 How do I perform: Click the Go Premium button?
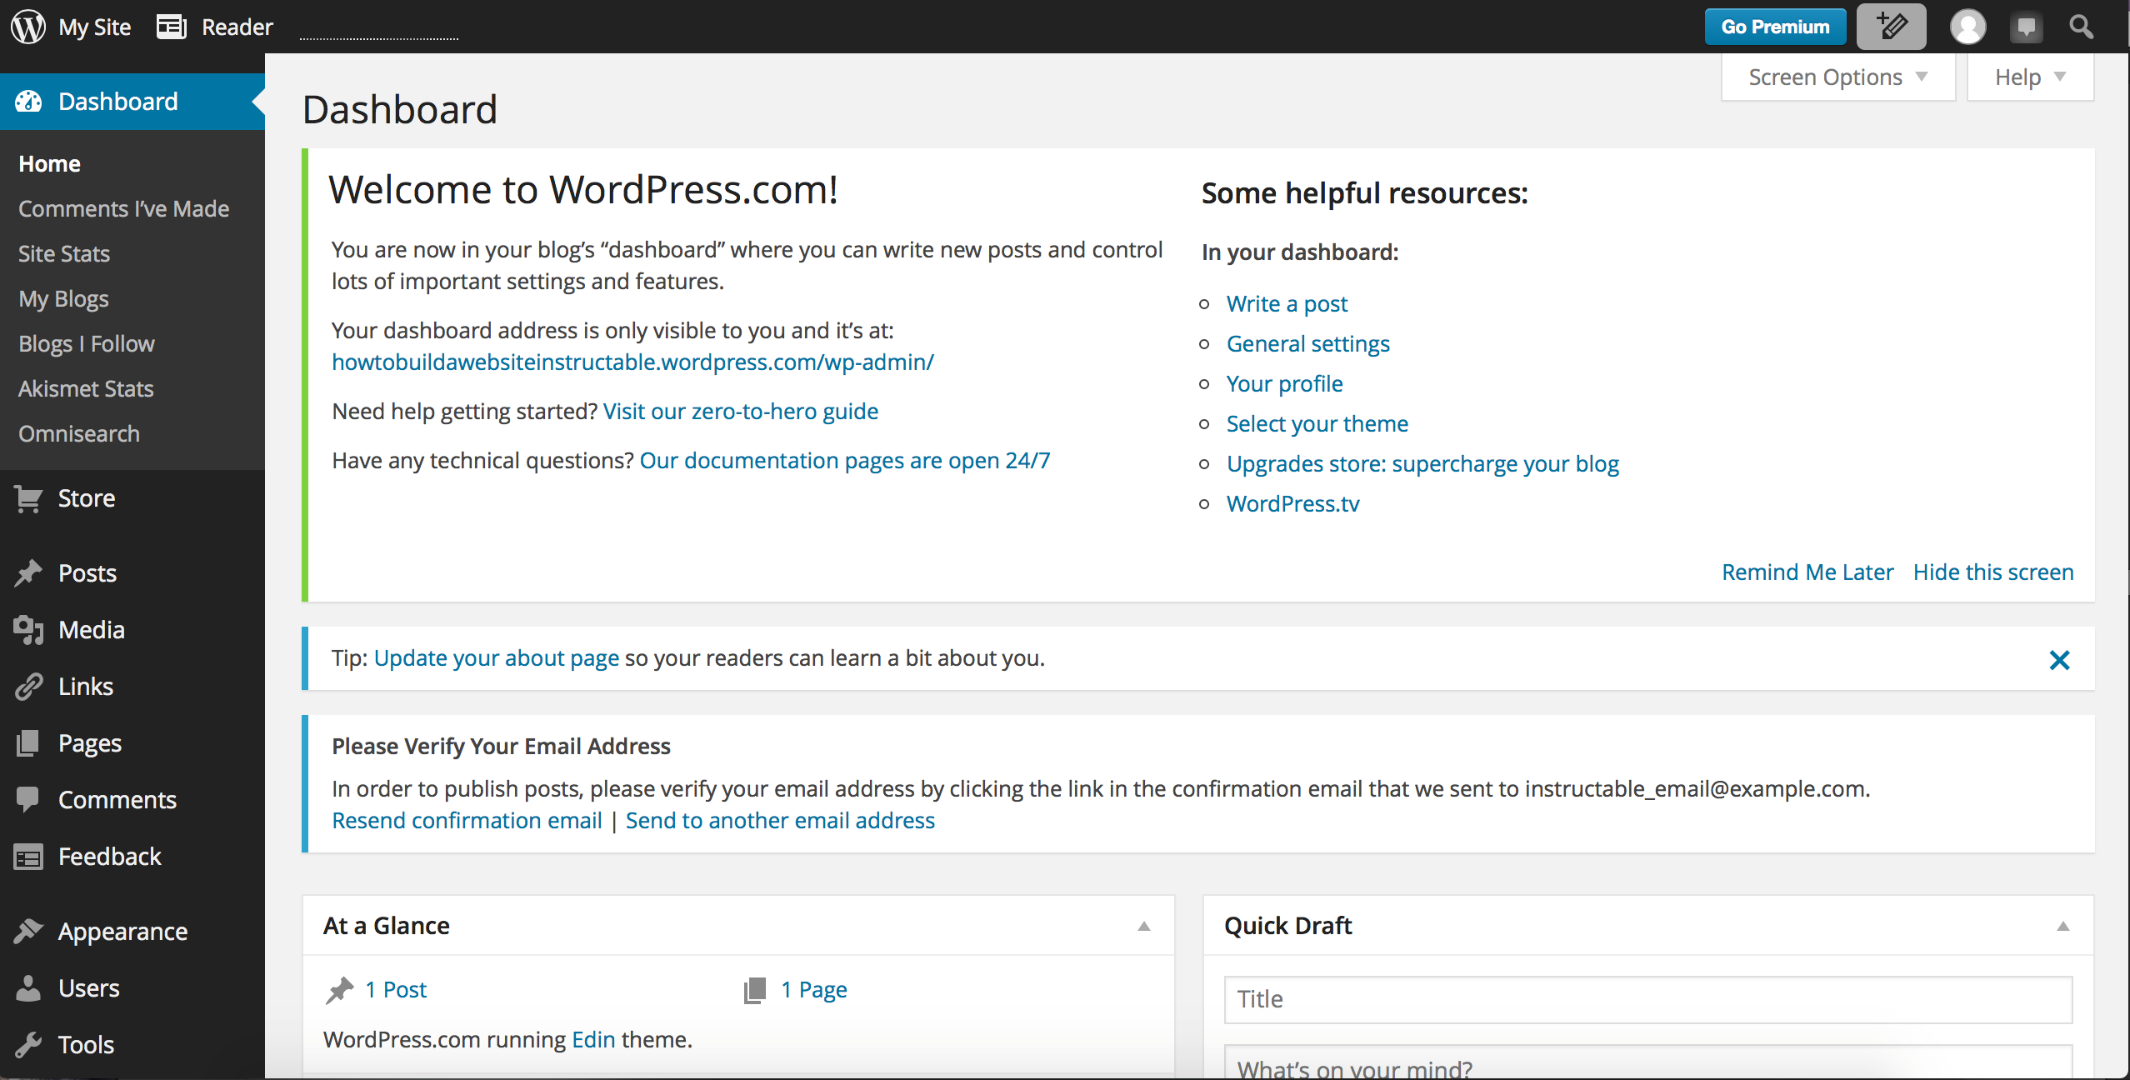[x=1775, y=27]
